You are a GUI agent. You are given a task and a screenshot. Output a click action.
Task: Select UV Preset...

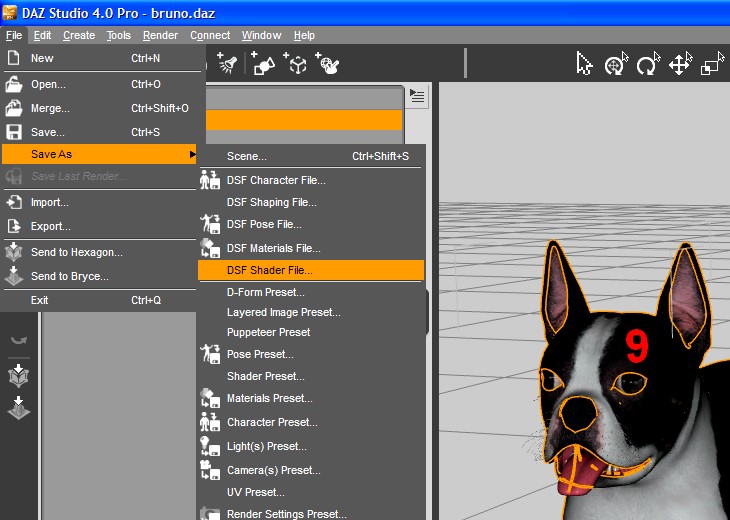311,492
